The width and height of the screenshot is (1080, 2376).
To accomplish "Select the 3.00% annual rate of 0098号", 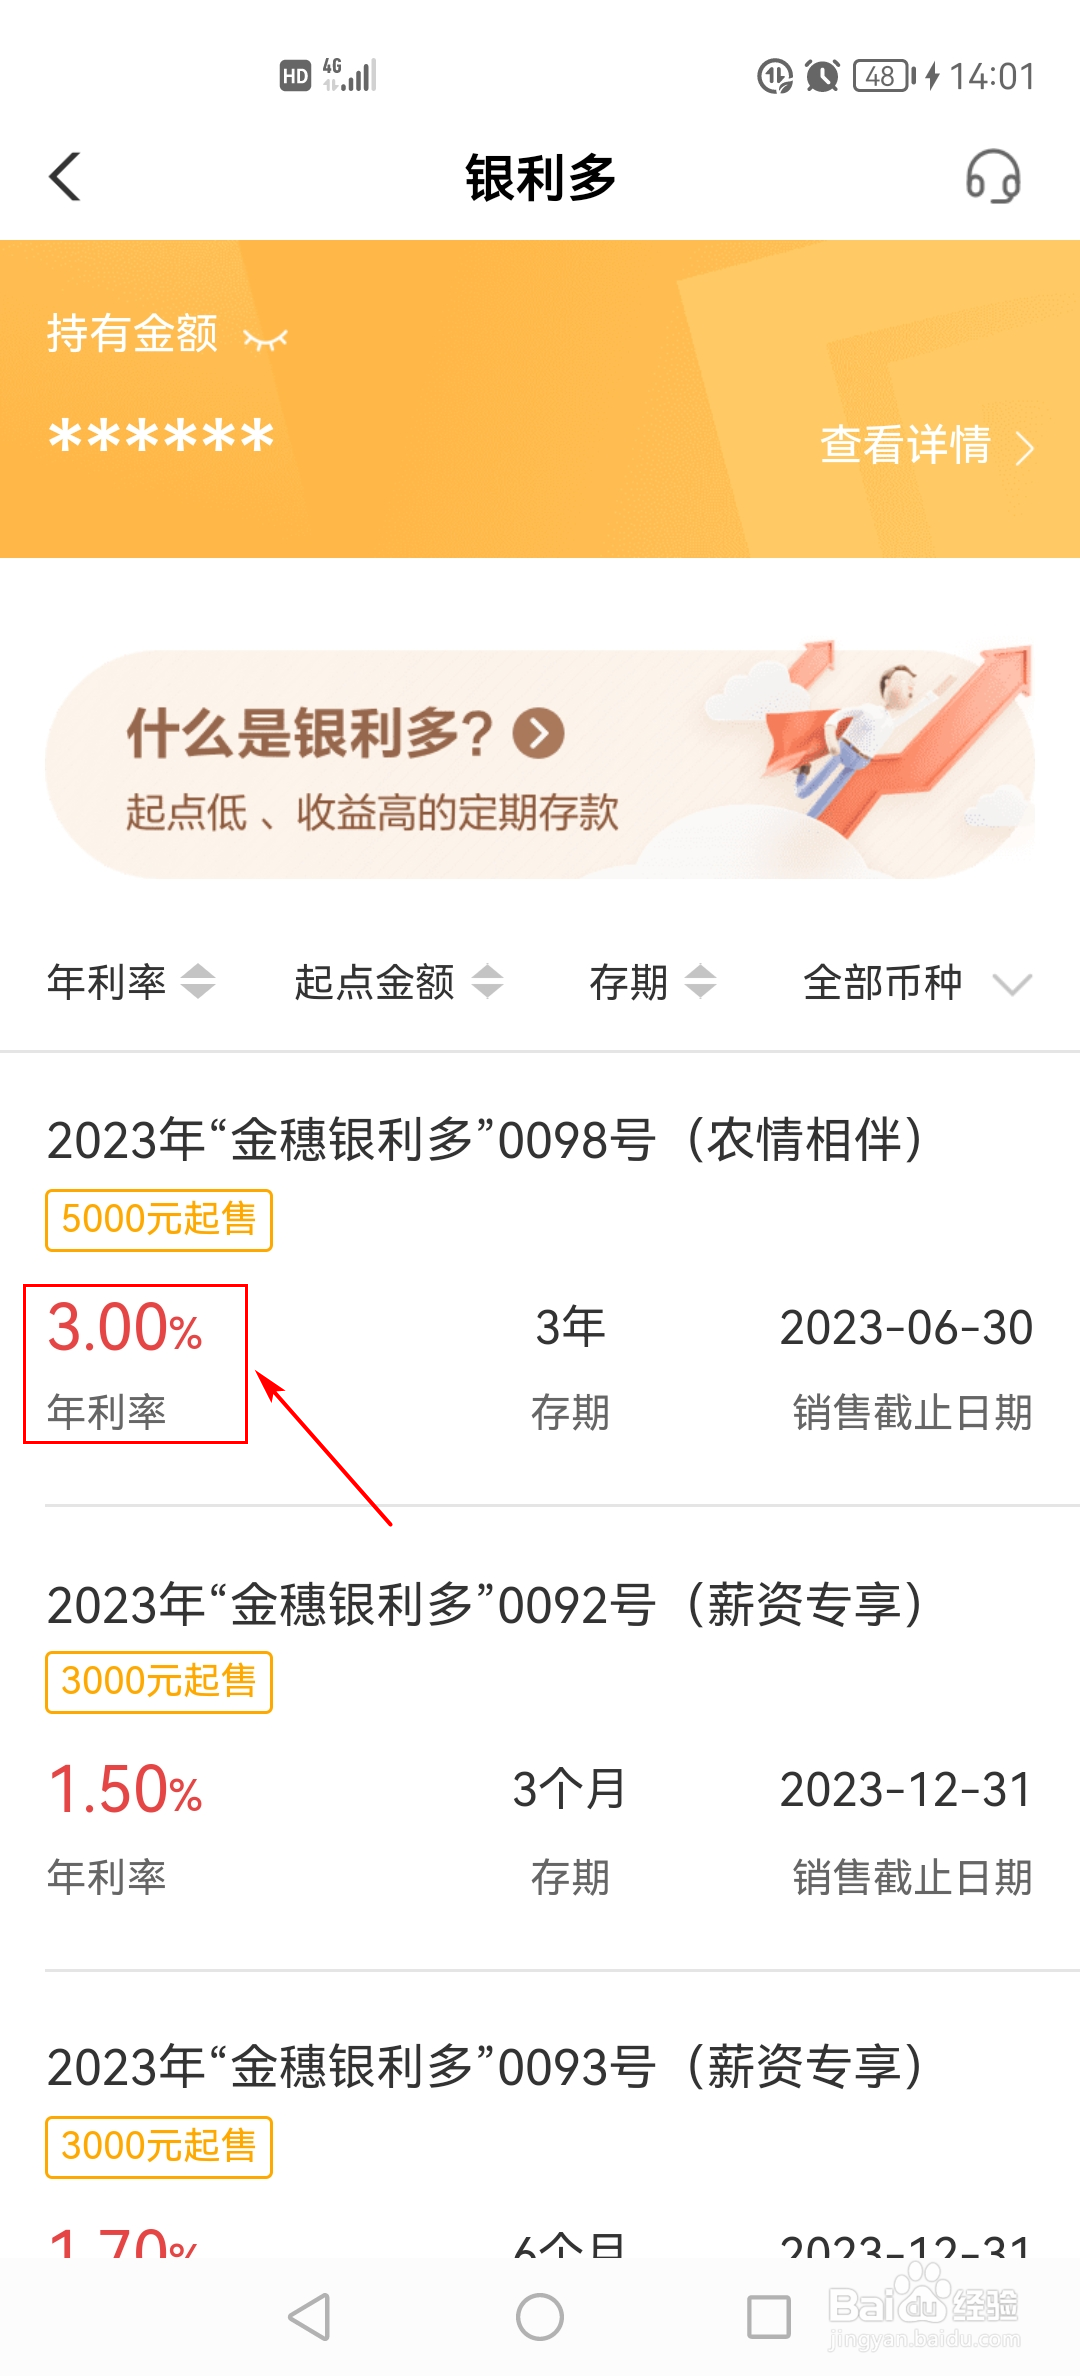I will click(x=125, y=1328).
